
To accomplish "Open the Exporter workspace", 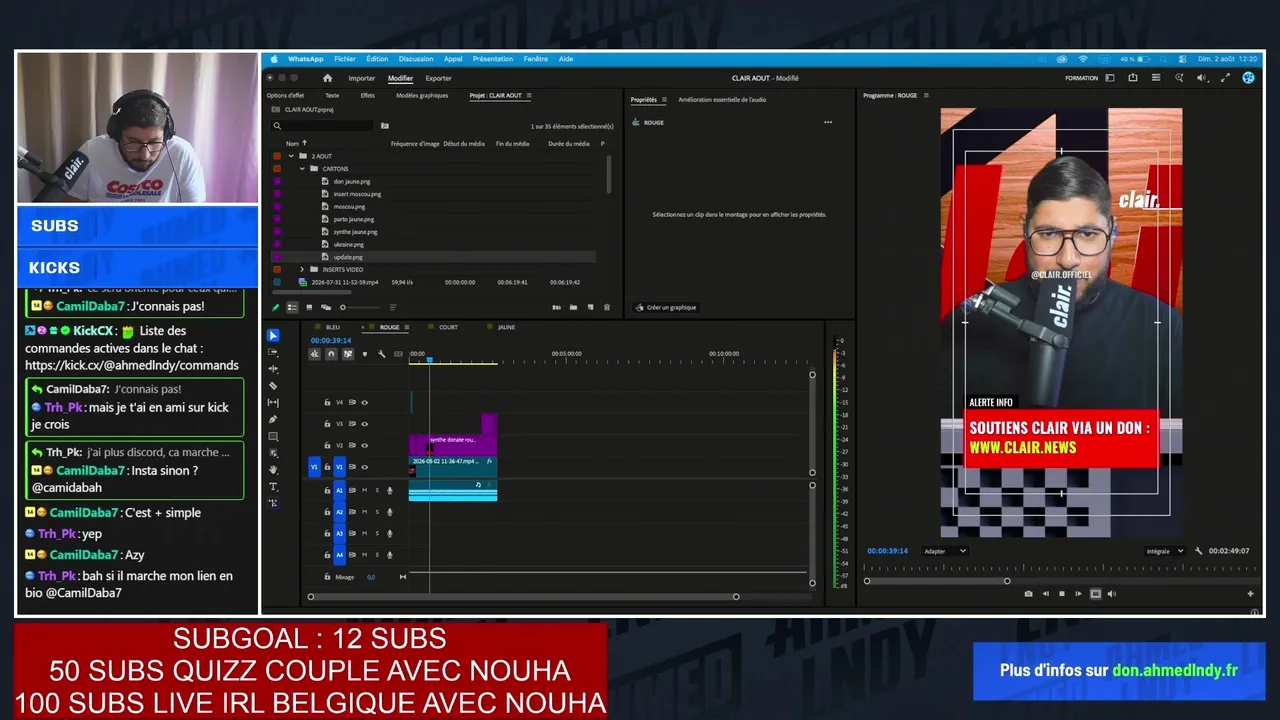I will [438, 78].
